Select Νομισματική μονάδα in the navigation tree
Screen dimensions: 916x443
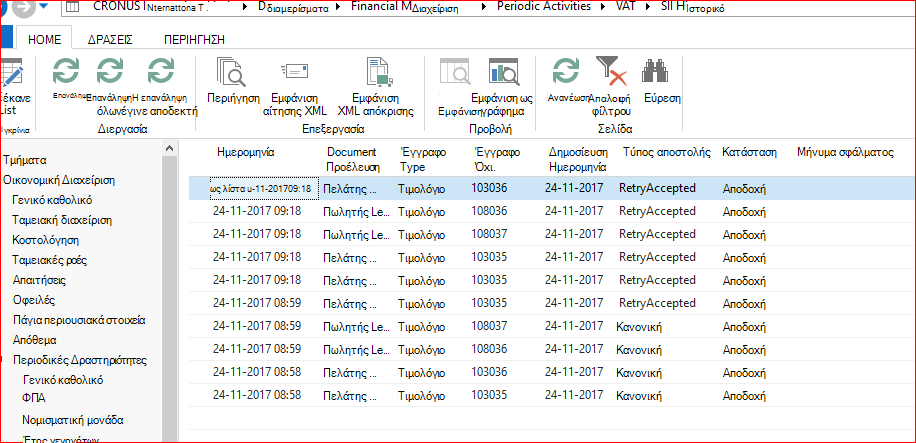coord(73,420)
